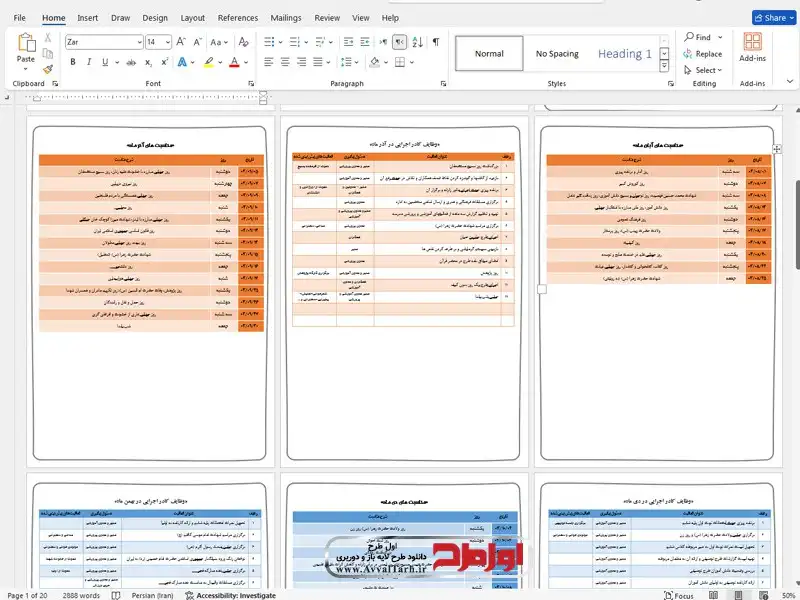Align text to the left
Screen dimensions: 800x600
(x=268, y=62)
